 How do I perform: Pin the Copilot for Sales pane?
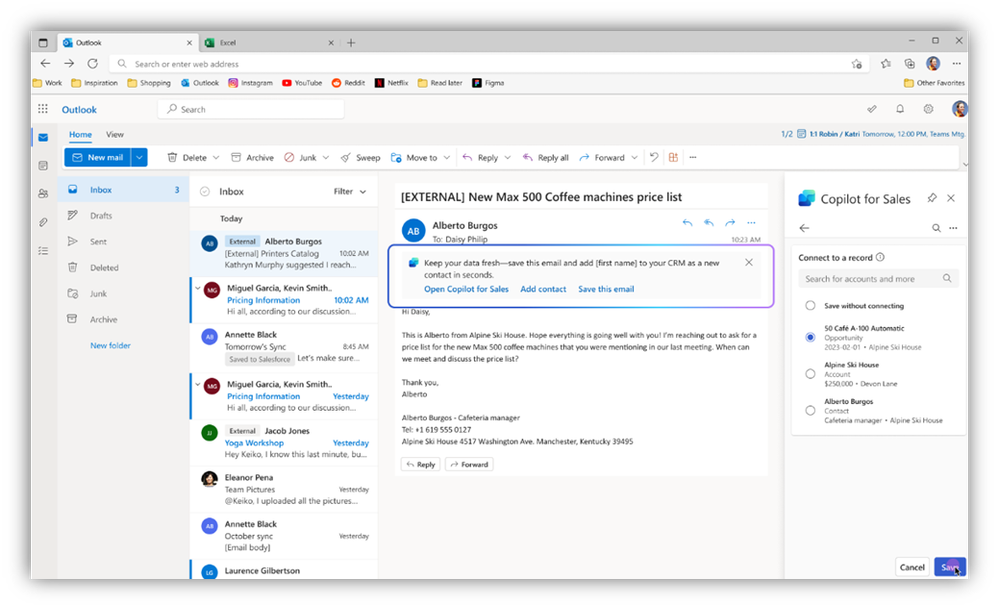(x=931, y=198)
